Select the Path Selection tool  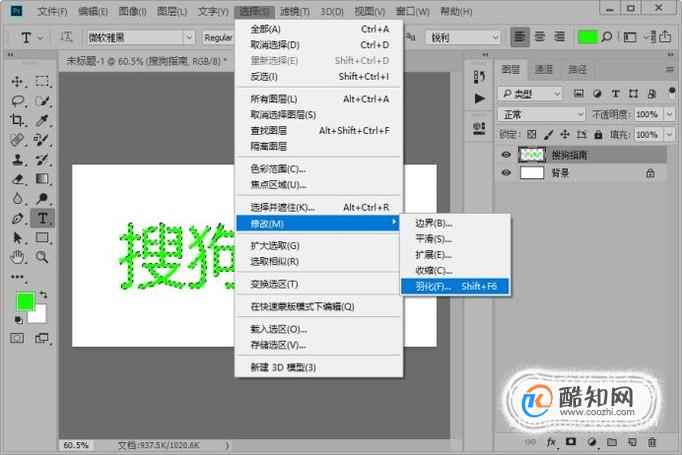point(17,238)
